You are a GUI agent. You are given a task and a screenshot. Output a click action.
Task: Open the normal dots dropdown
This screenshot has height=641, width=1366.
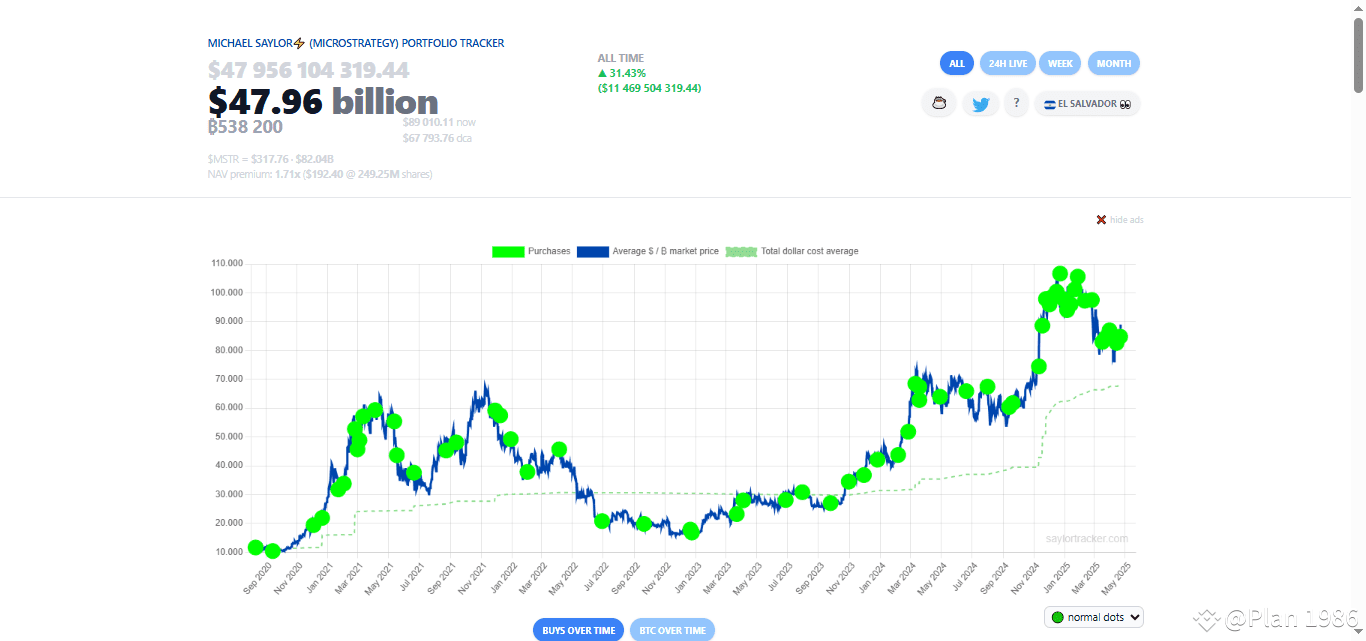click(x=1093, y=617)
